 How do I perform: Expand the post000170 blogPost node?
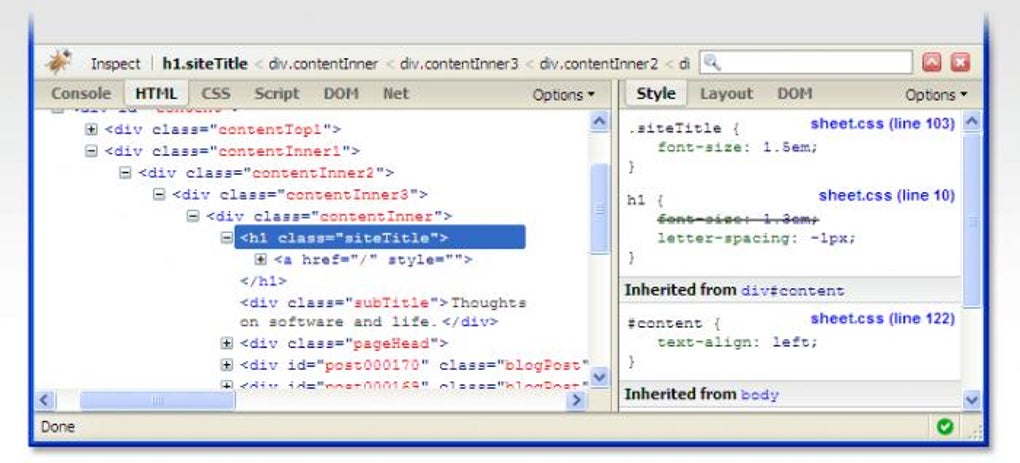(226, 365)
